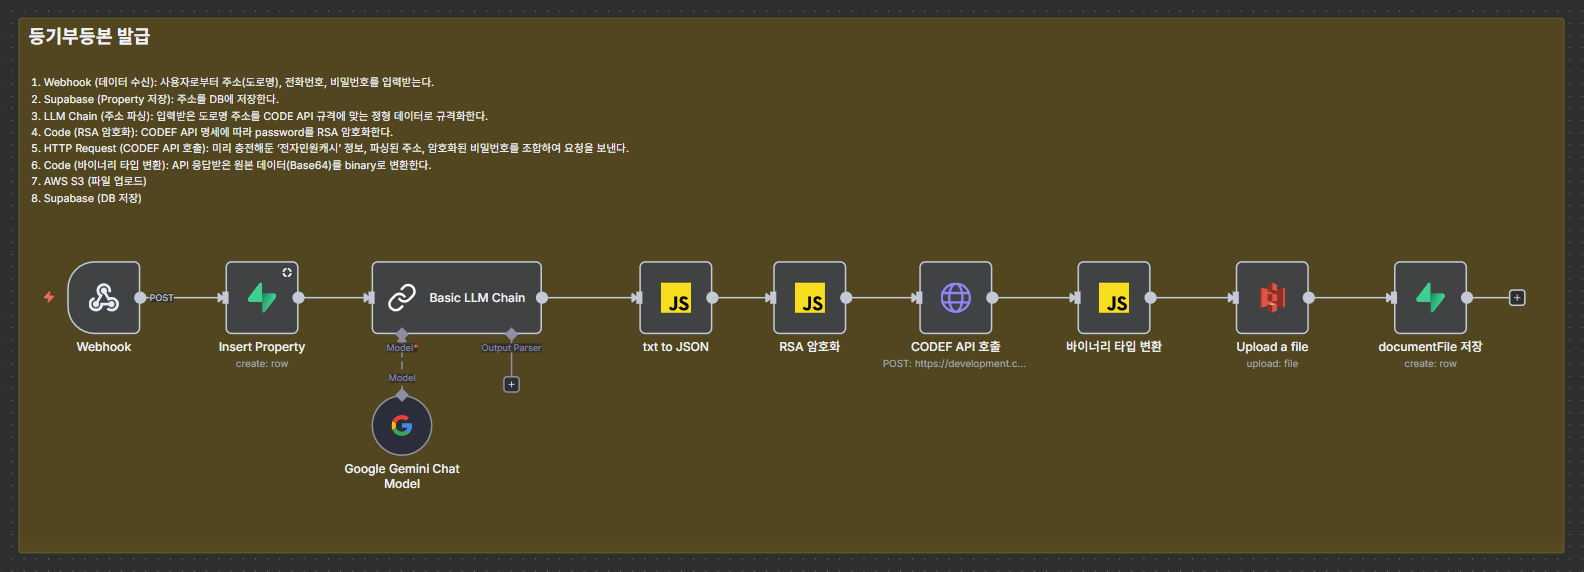Open the txt to JSON code node
1584x572 pixels.
(x=676, y=298)
